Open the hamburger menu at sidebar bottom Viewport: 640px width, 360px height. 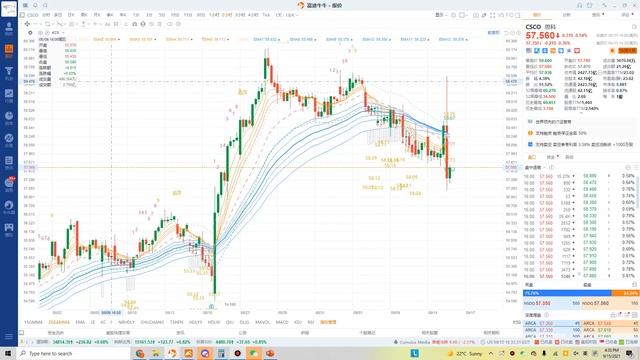(9, 337)
